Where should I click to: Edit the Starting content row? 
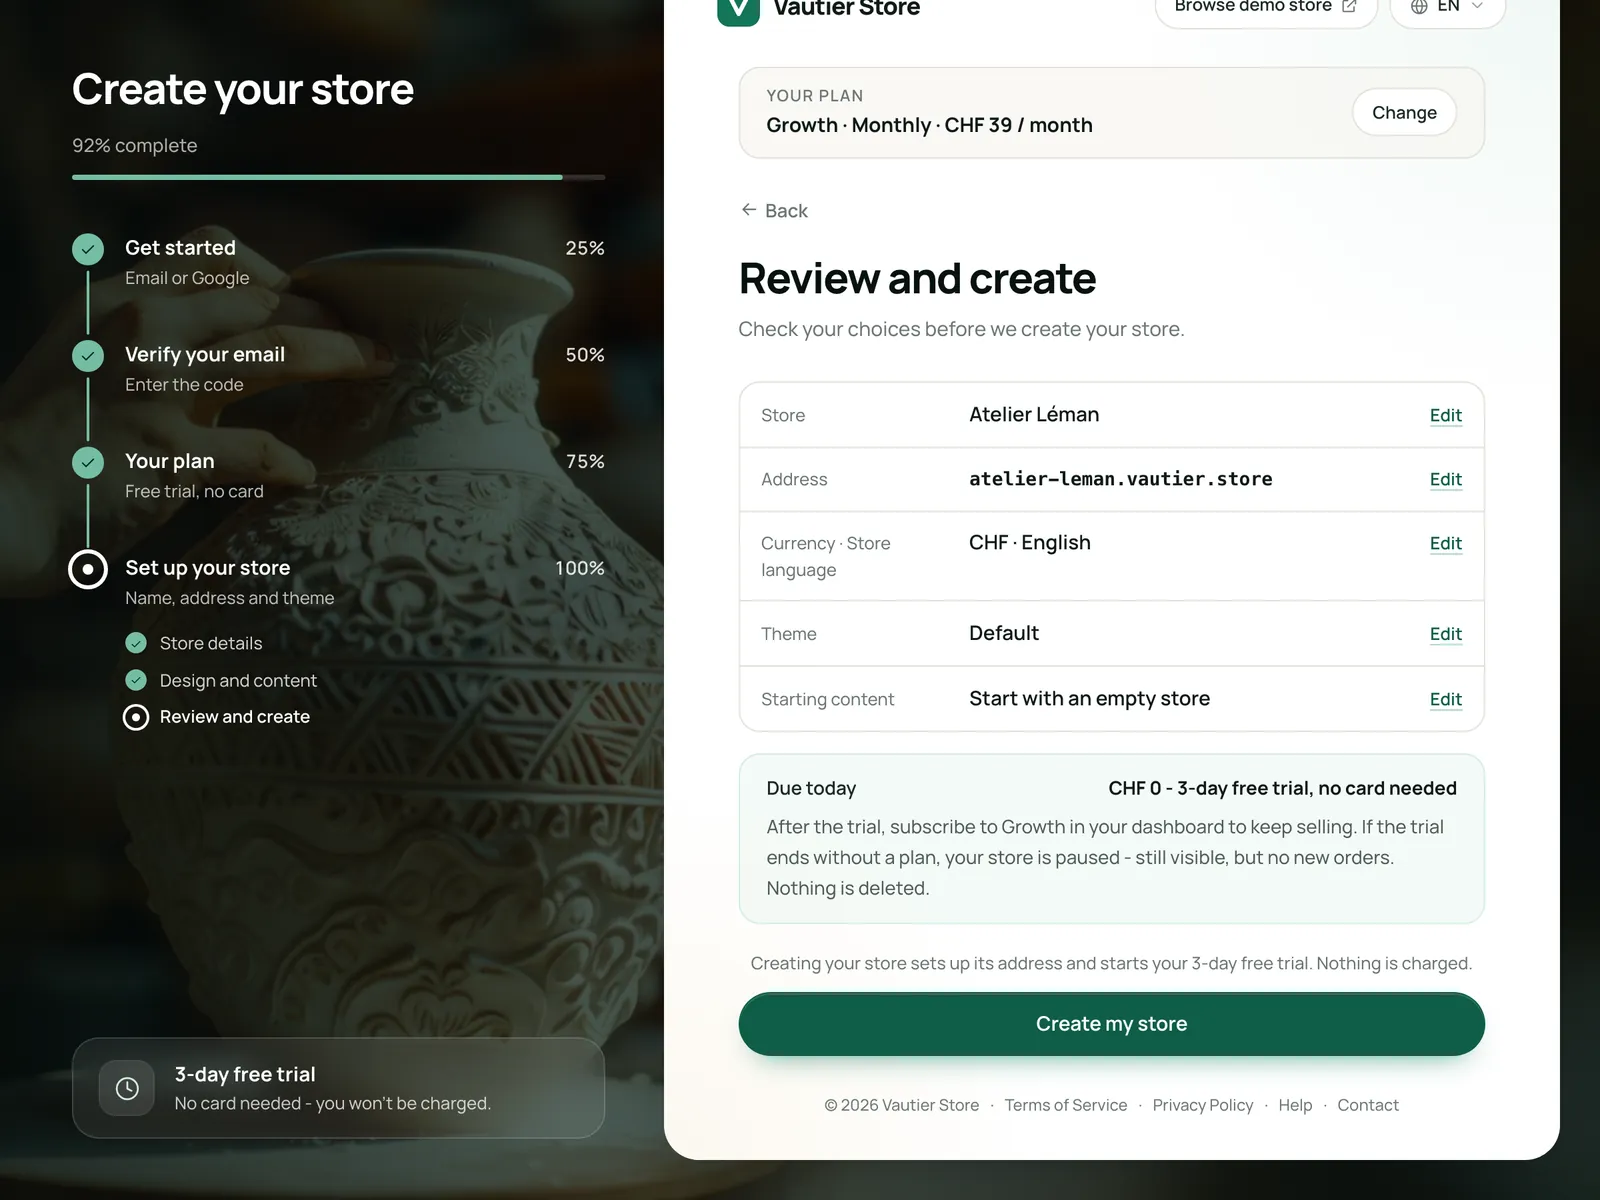pos(1445,699)
